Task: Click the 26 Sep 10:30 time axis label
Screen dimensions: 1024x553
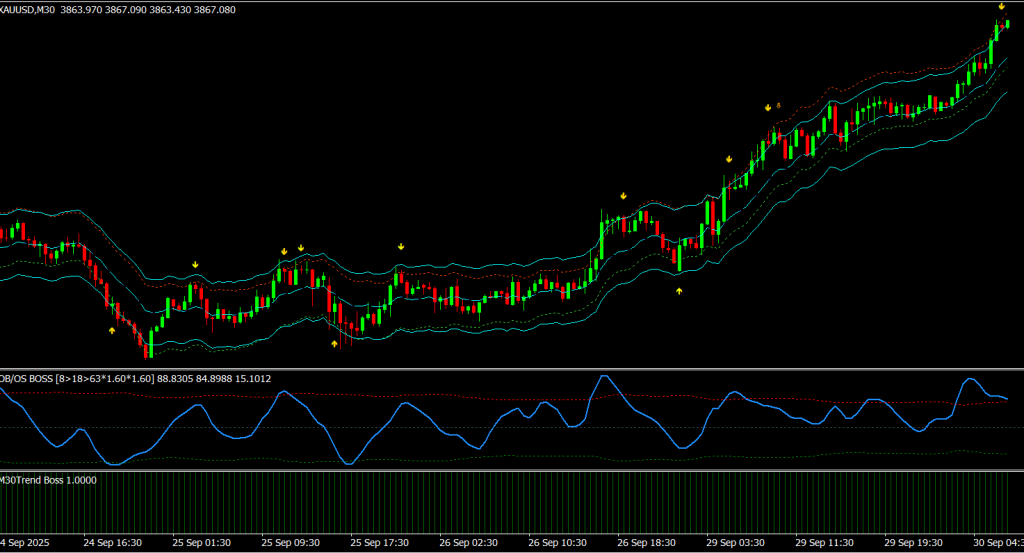Action: coord(559,542)
